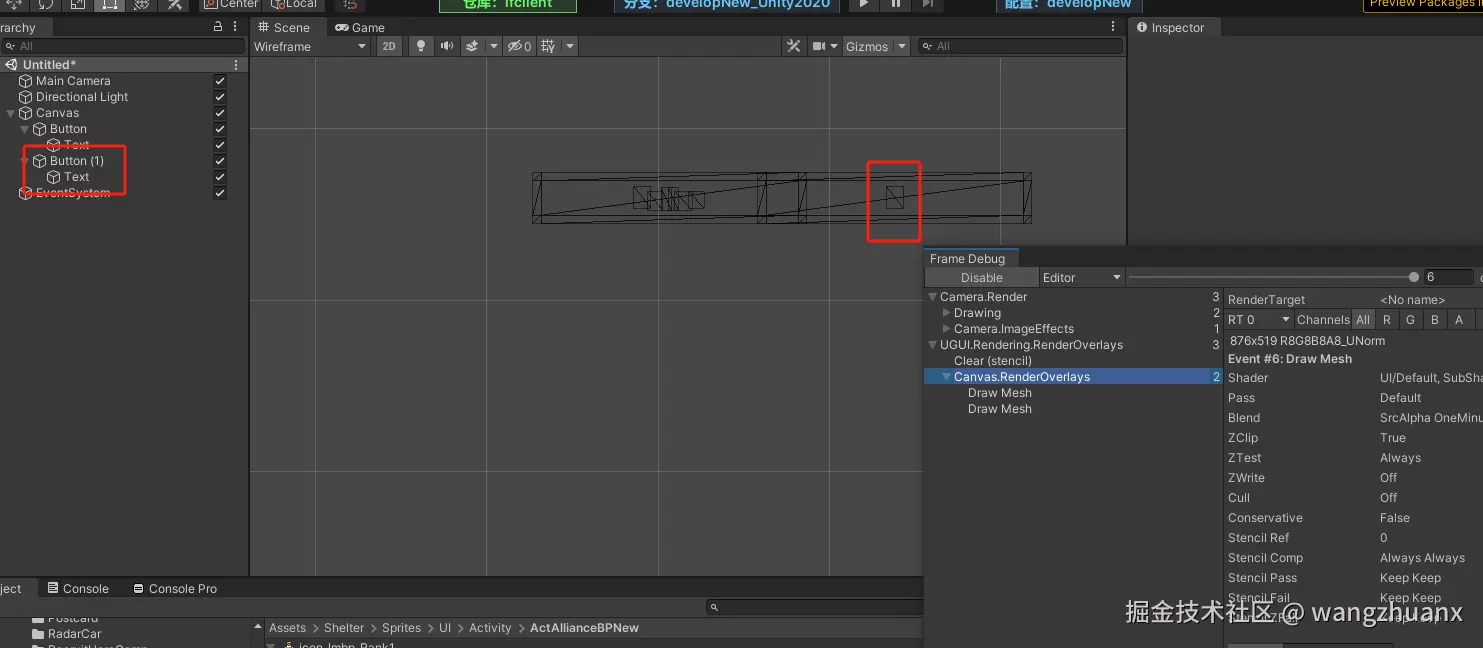
Task: Open the Gizmos dropdown arrow
Action: pyautogui.click(x=902, y=46)
